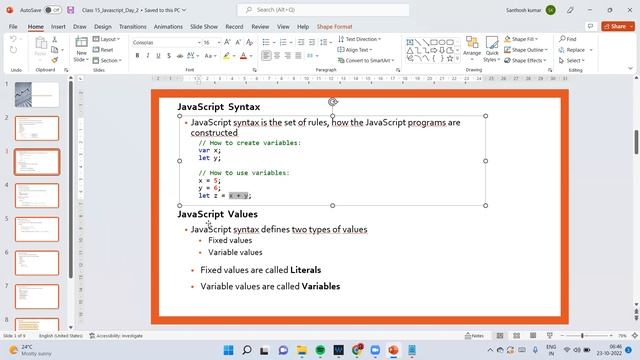The image size is (640, 360).
Task: Select slide 4 thumbnail
Action: click(x=37, y=196)
